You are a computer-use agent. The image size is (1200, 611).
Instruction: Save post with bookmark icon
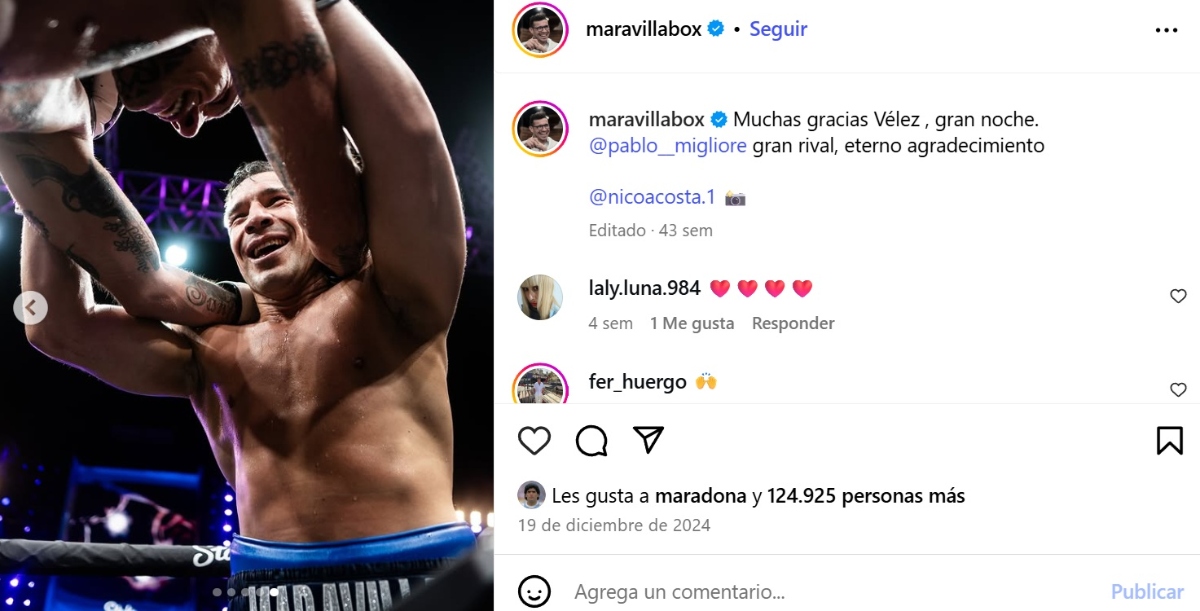pos(1170,440)
